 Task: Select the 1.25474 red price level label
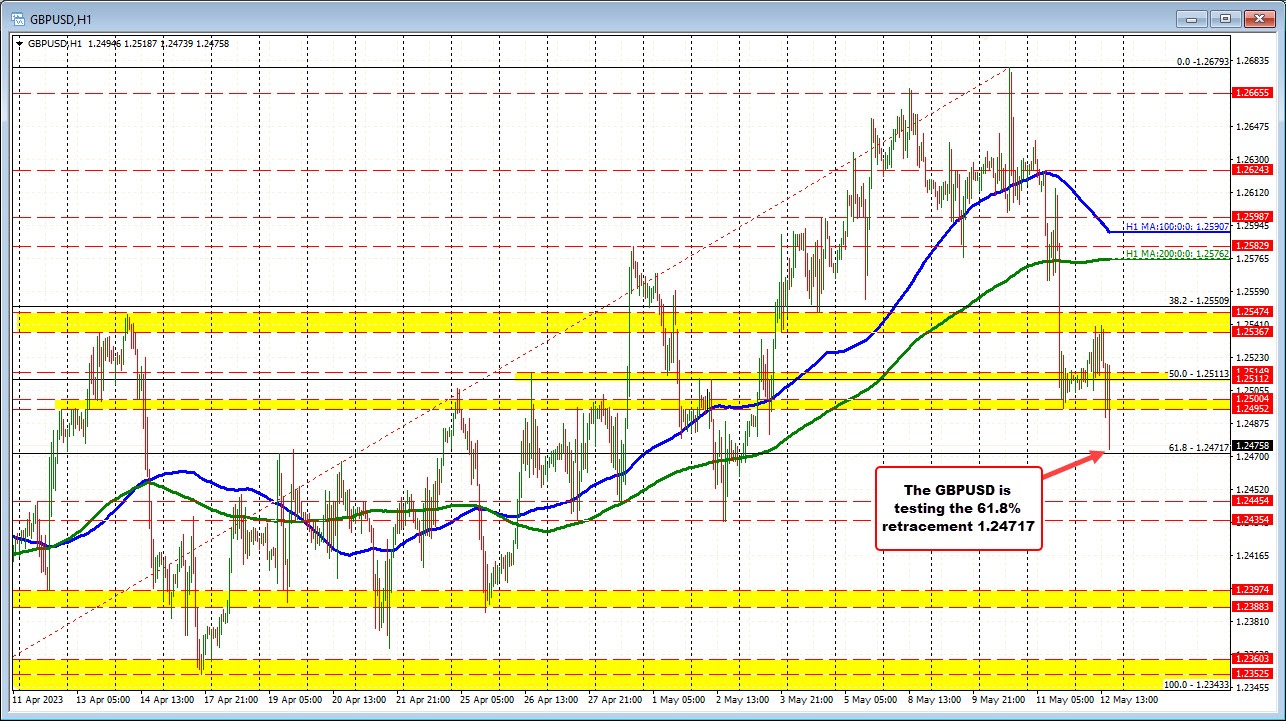1253,313
